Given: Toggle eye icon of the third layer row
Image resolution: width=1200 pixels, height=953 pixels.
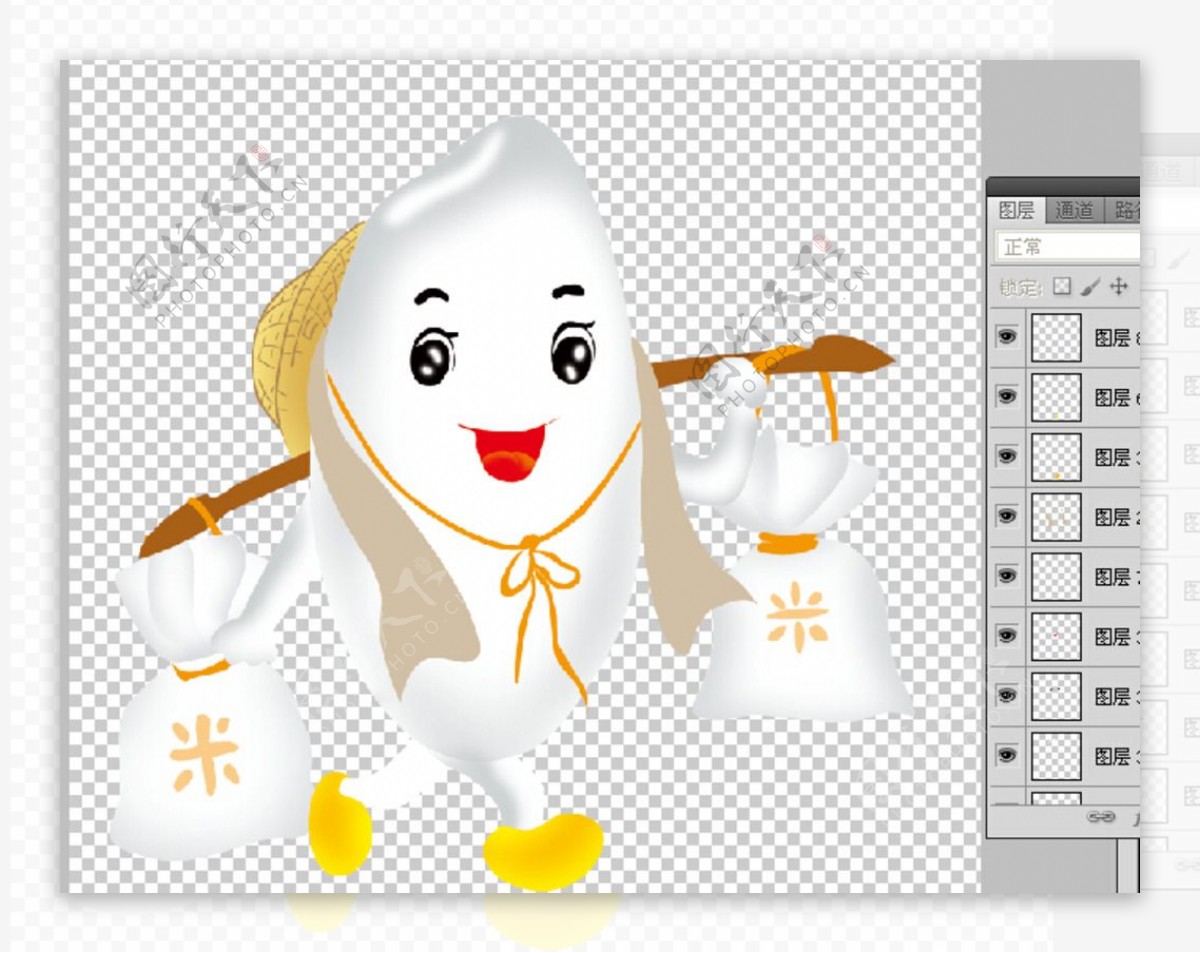Looking at the screenshot, I should [x=1007, y=457].
